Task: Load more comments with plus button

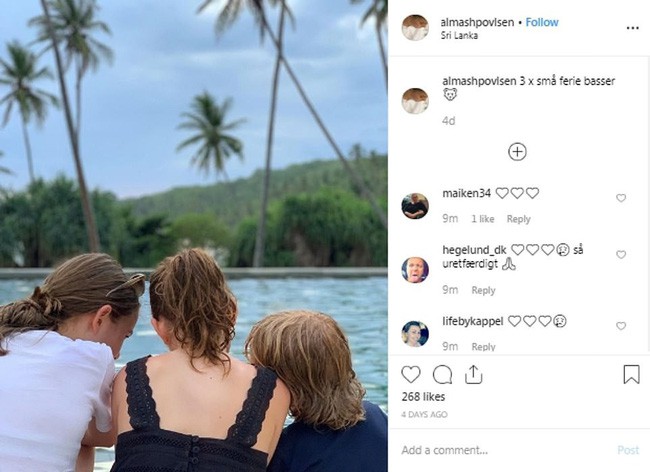Action: 517,152
